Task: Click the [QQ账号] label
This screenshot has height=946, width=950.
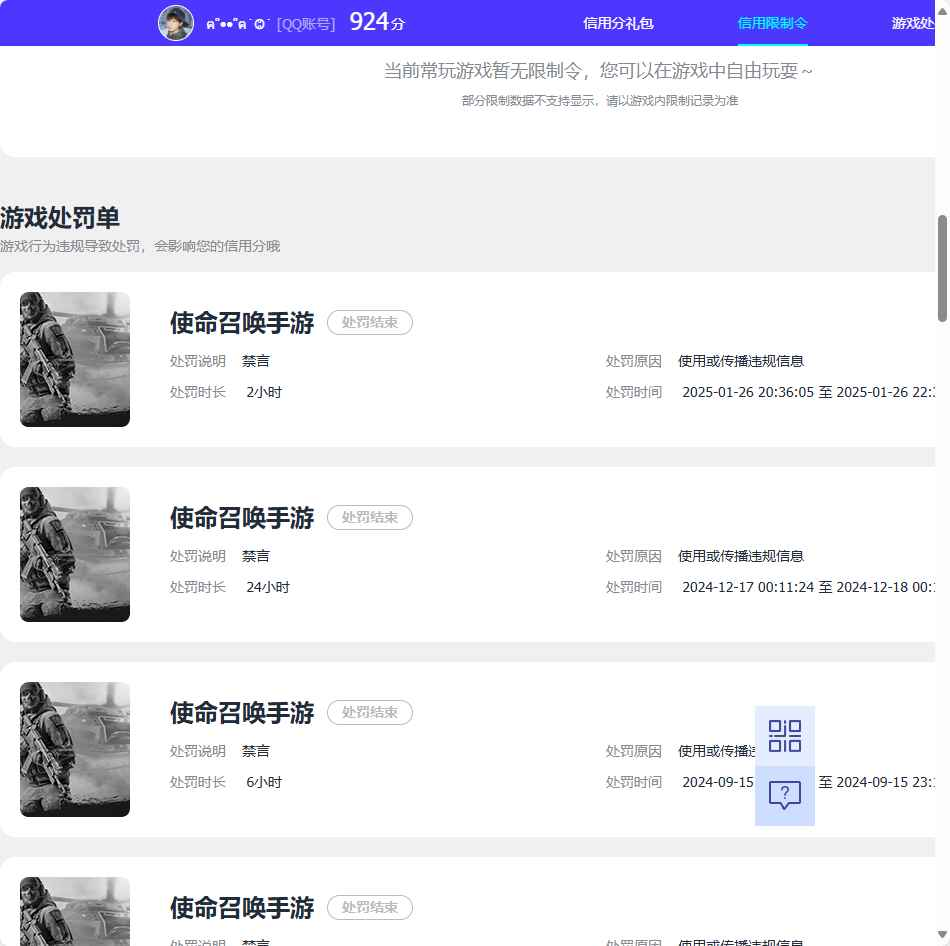Action: 306,24
